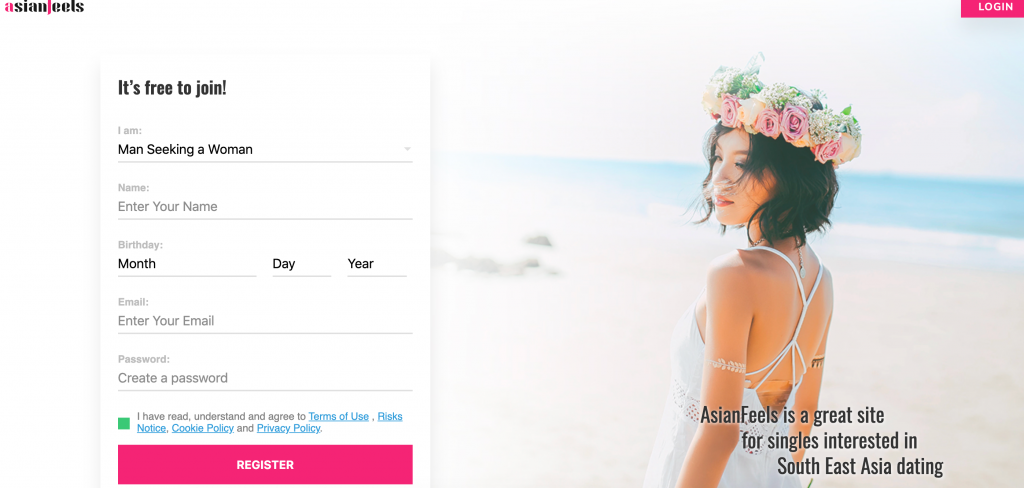Click the dropdown arrow beside Man Seeking a Woman

click(408, 150)
